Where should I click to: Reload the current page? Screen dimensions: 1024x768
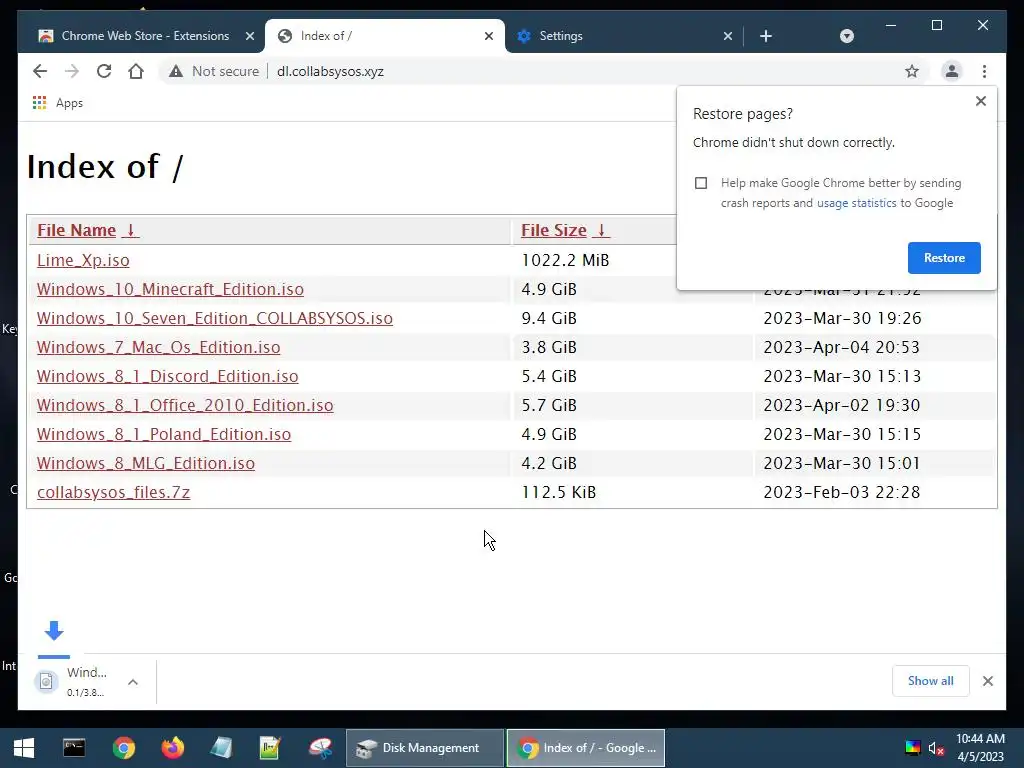tap(104, 71)
